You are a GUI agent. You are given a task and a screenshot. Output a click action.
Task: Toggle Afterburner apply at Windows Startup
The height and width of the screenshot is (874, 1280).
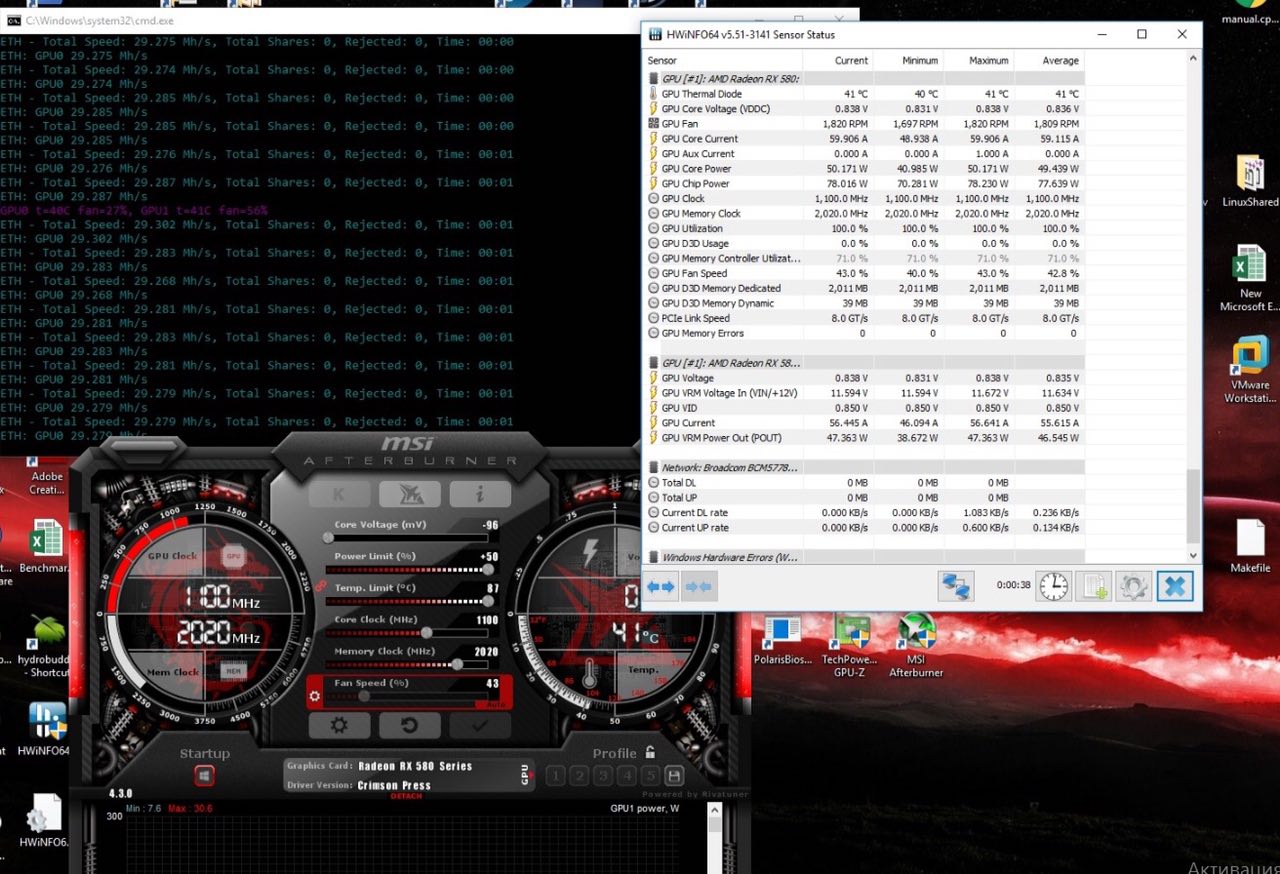coord(204,775)
